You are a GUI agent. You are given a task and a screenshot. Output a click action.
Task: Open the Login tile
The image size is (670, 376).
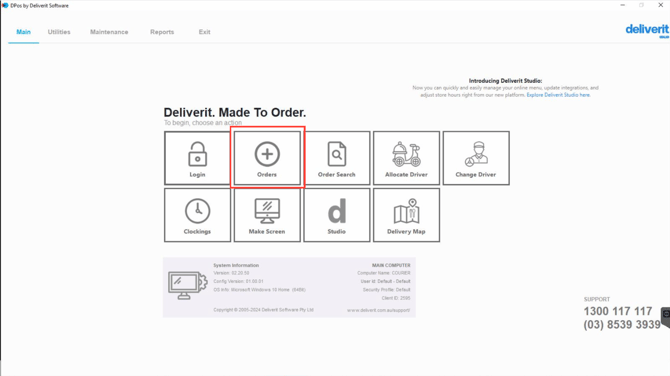tap(197, 158)
